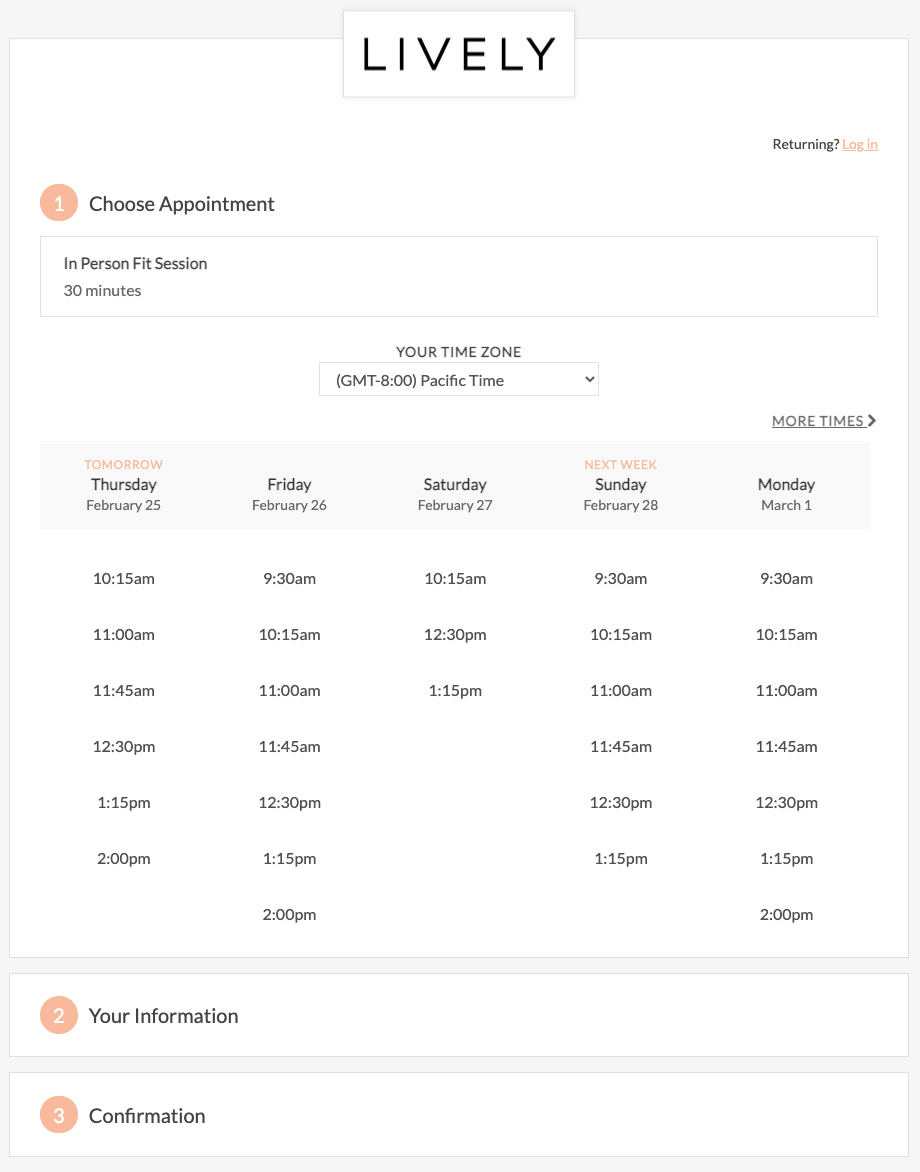Select 12:30pm on Sunday February 28
This screenshot has width=920, height=1172.
[x=620, y=802]
